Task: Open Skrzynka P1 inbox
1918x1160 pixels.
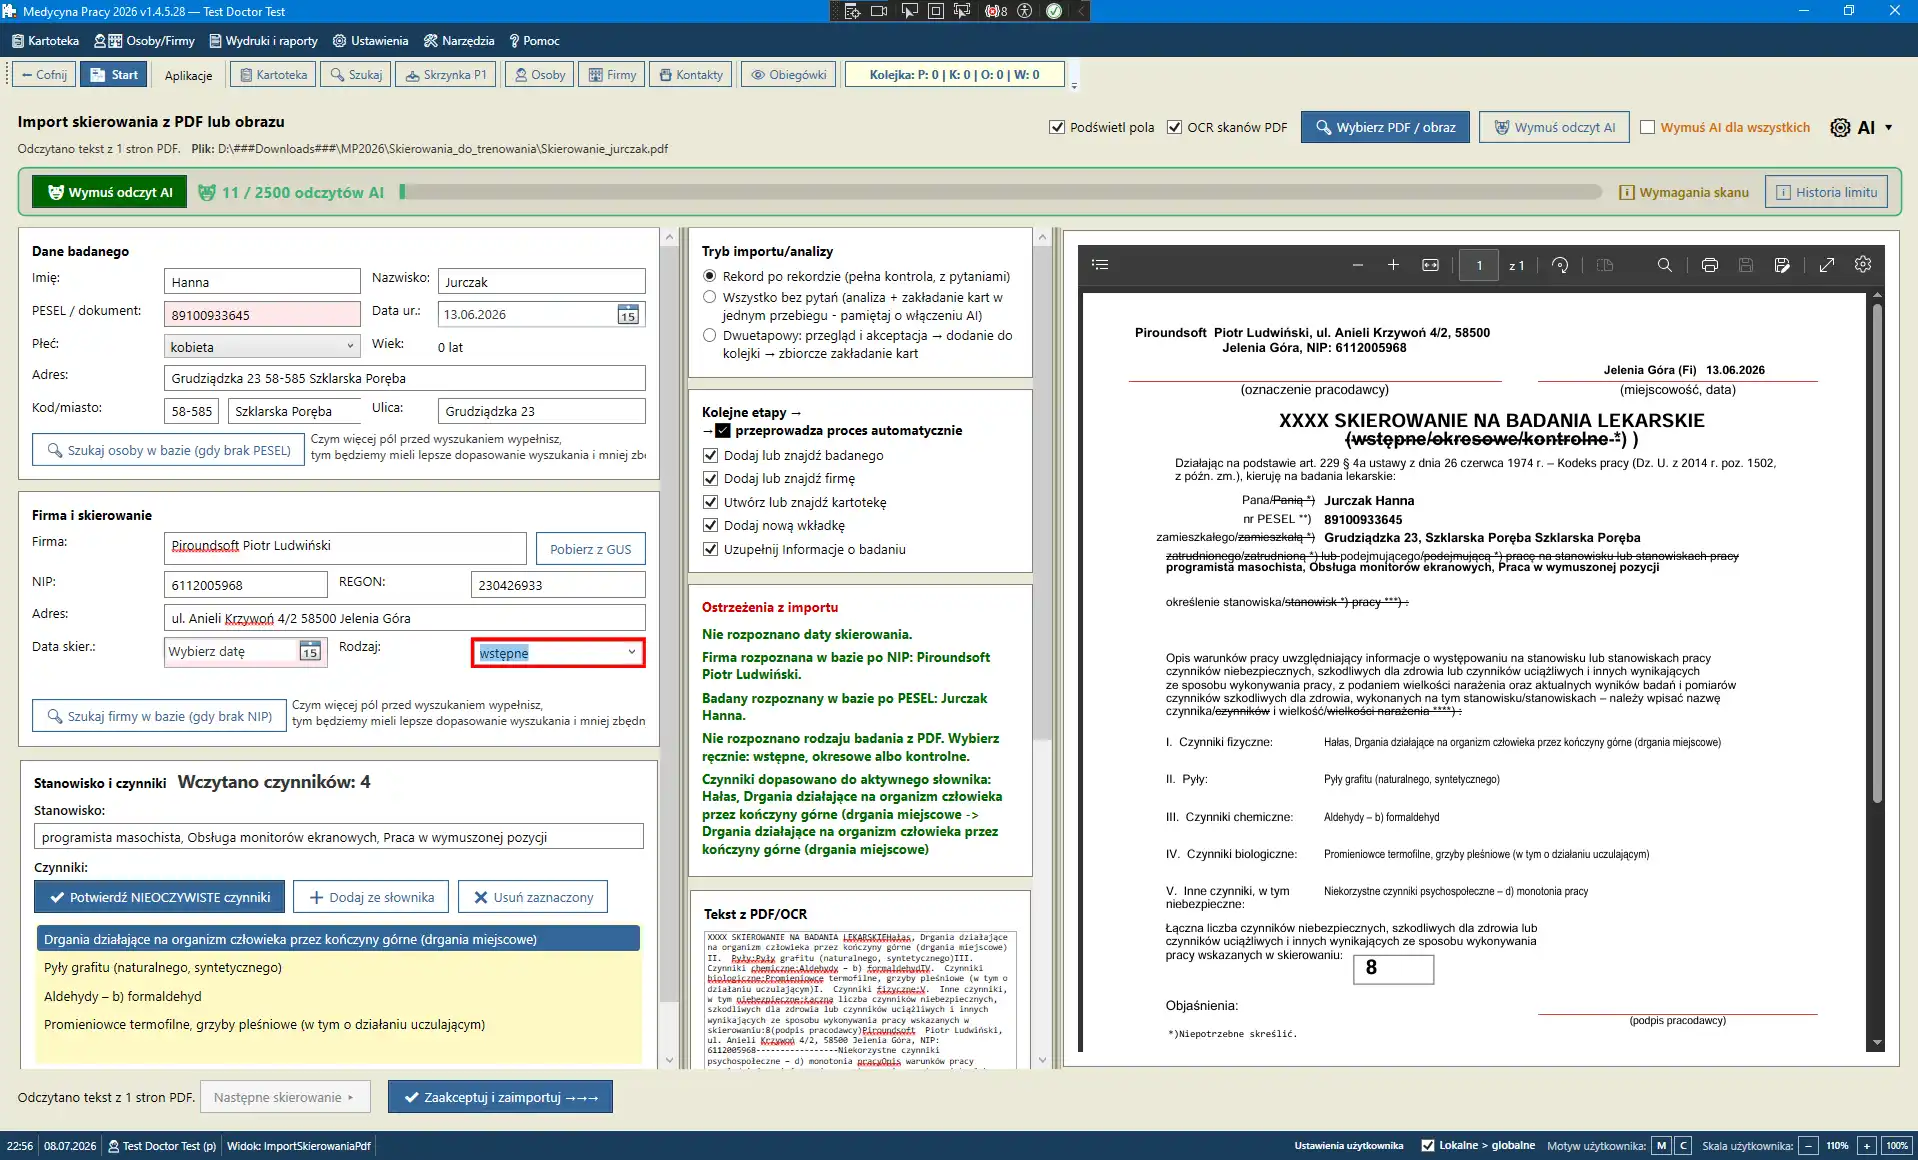Action: tap(446, 75)
